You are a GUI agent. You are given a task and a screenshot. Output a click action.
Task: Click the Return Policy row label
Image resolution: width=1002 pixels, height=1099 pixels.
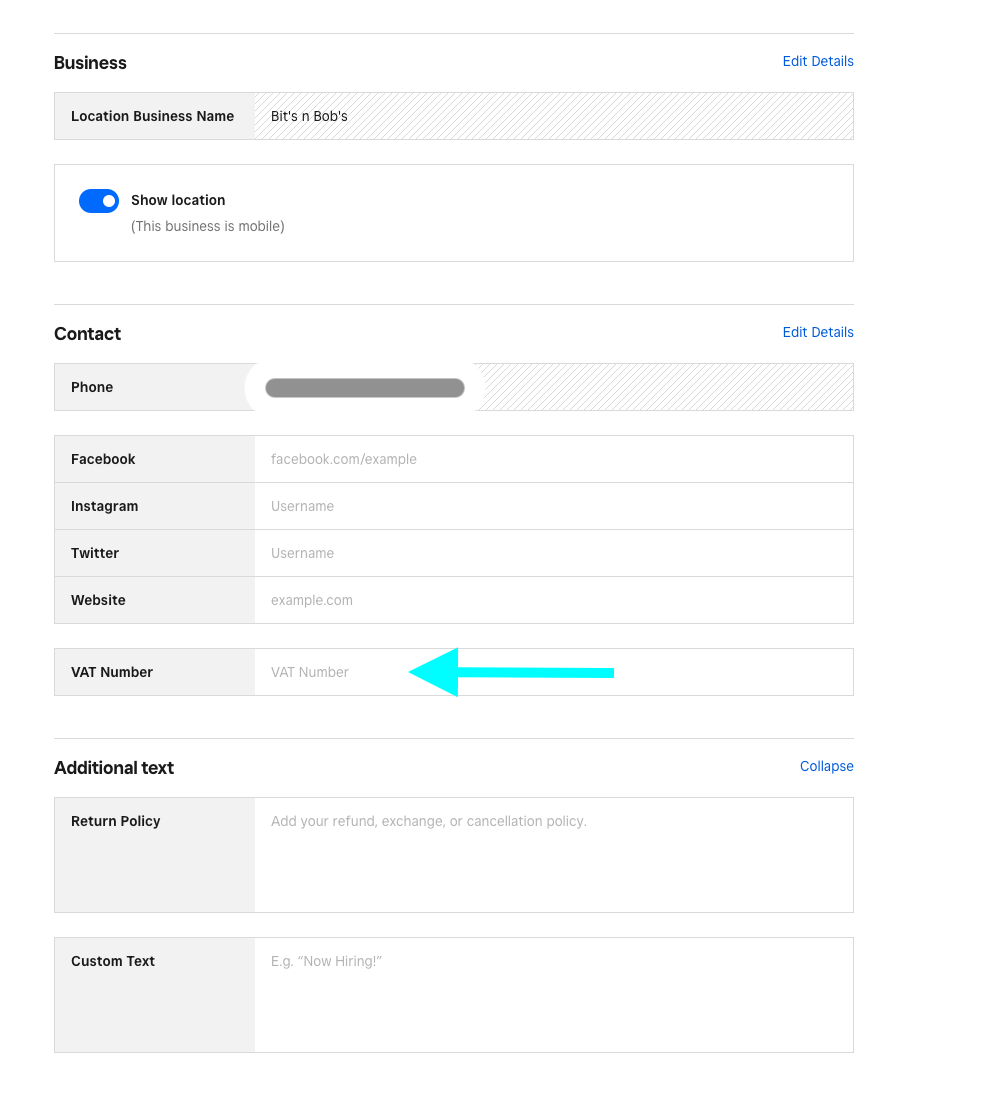coord(115,821)
